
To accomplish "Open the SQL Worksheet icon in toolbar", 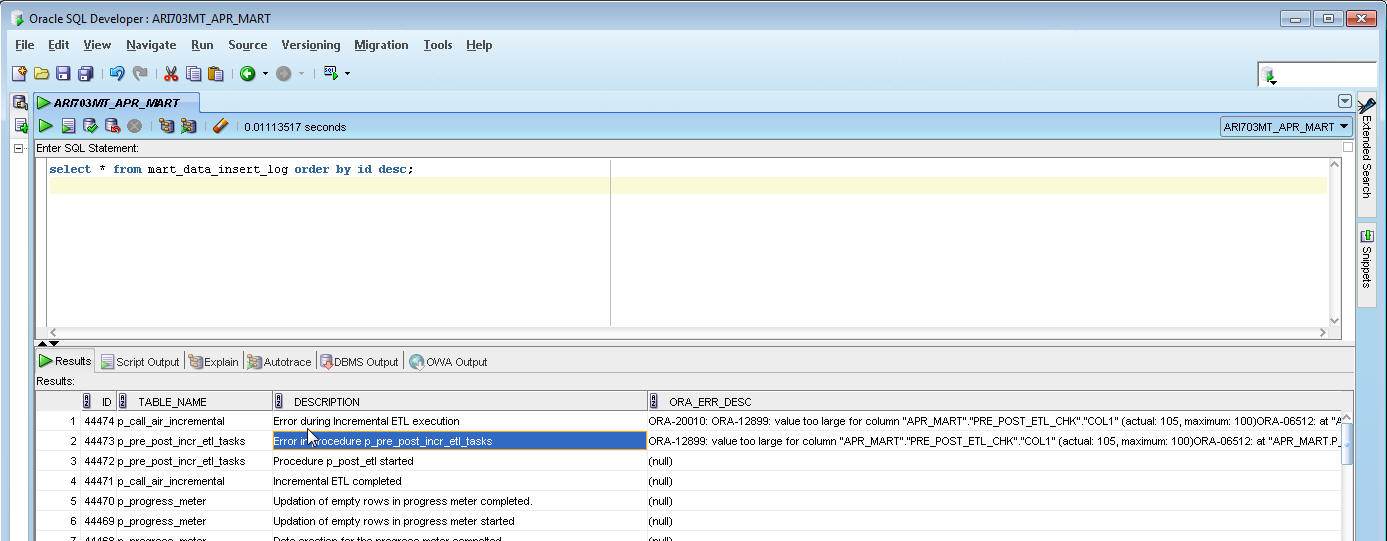I will tap(331, 73).
